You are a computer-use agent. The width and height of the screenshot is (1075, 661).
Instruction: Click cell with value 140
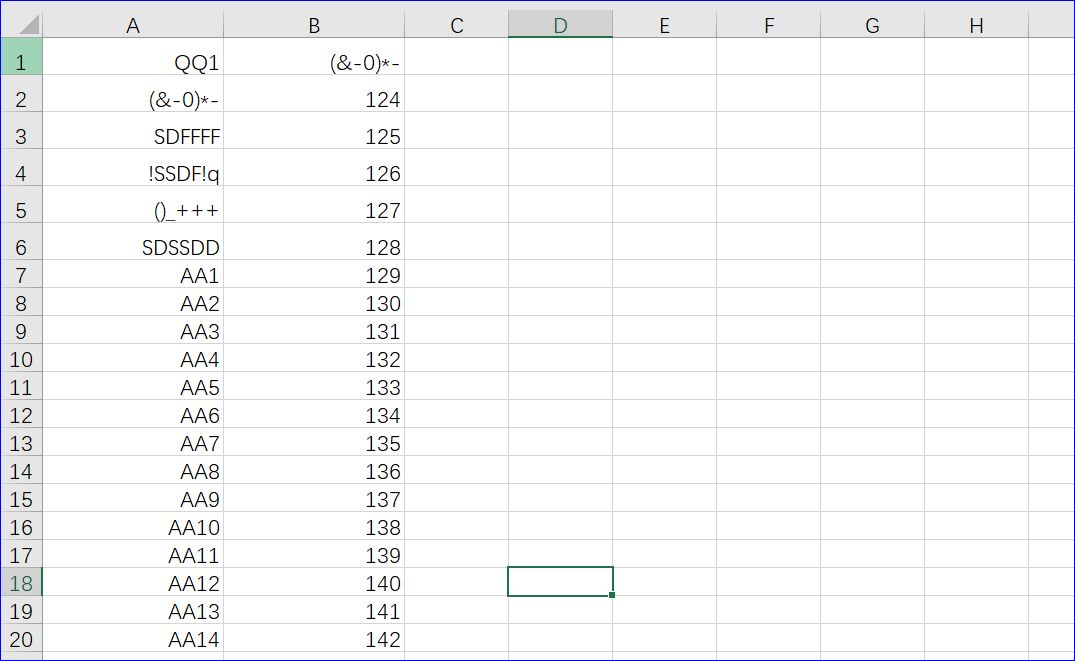click(x=314, y=581)
